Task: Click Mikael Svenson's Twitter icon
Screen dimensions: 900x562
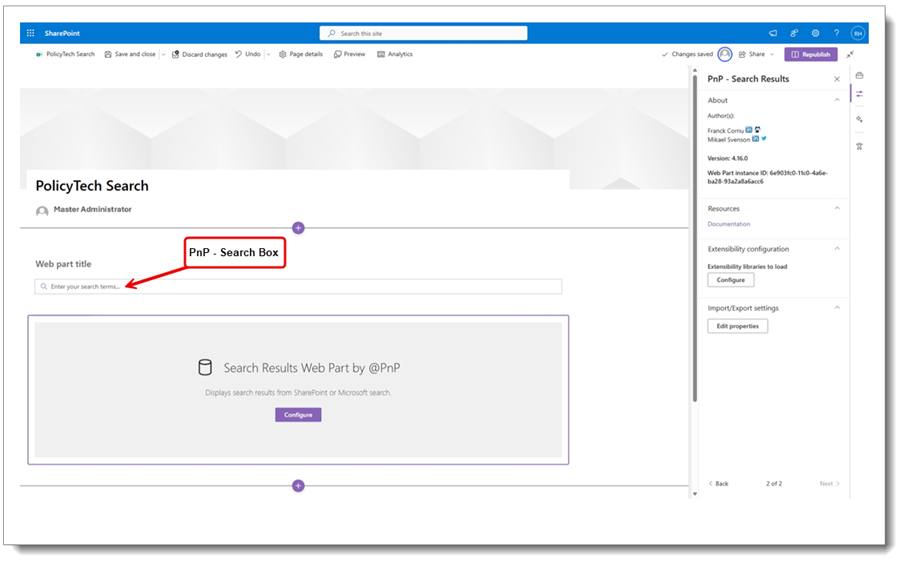Action: pyautogui.click(x=764, y=139)
